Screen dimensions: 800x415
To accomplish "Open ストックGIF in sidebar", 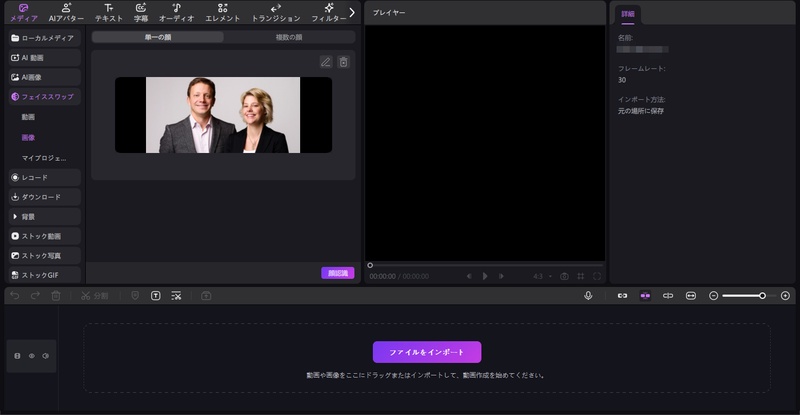I will [x=45, y=275].
